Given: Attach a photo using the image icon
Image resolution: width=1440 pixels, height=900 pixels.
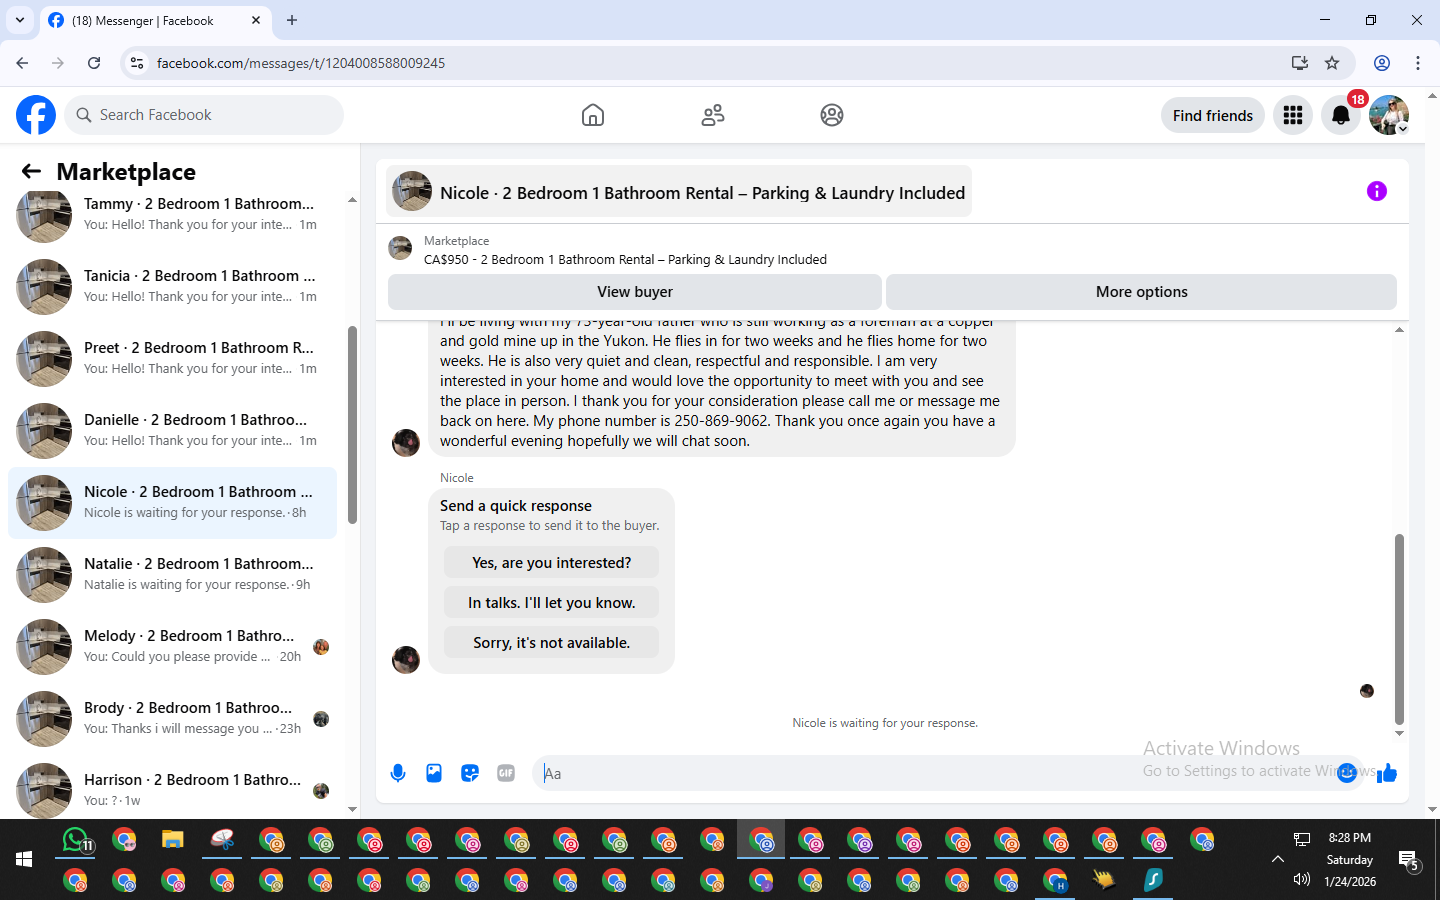Looking at the screenshot, I should tap(434, 773).
